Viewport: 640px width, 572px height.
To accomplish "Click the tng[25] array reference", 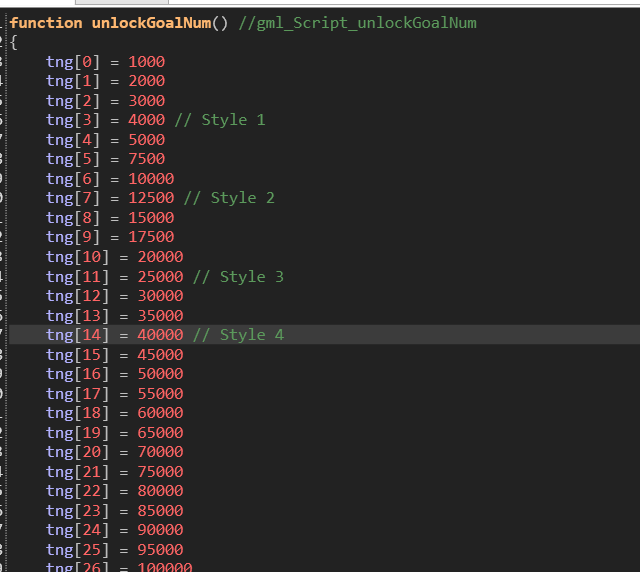I will (78, 550).
